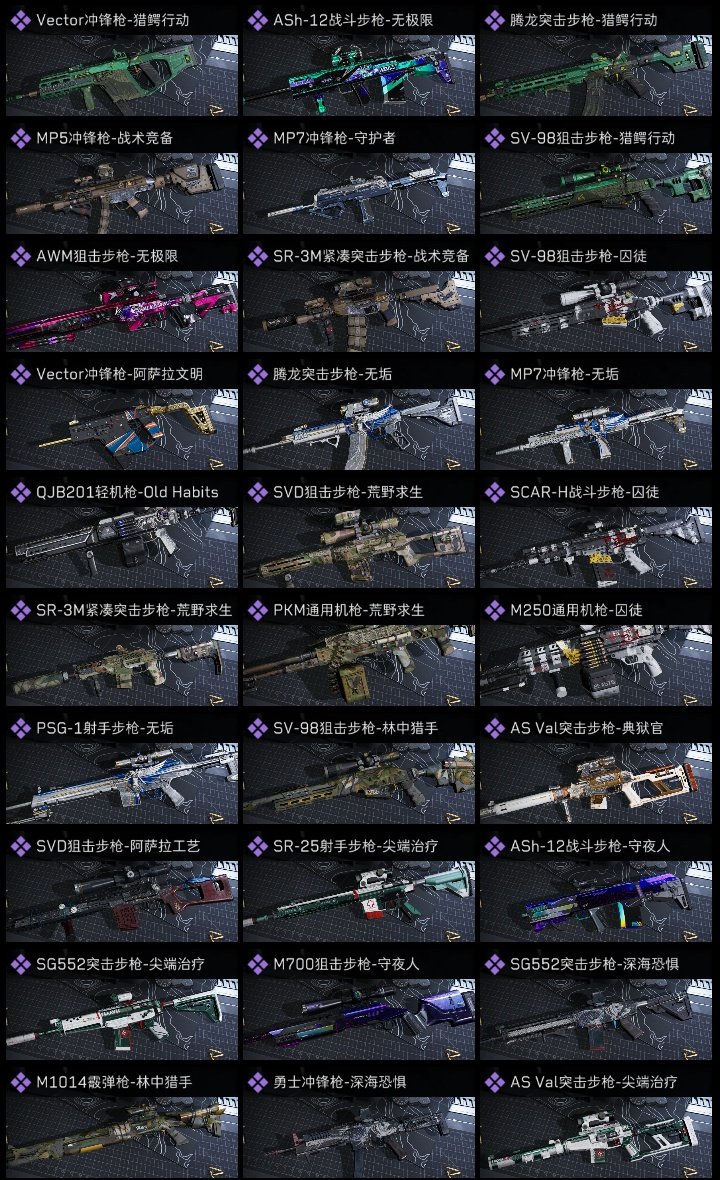Select the purple icon beside SR-25射手步枪-尖端治疗

tap(257, 846)
